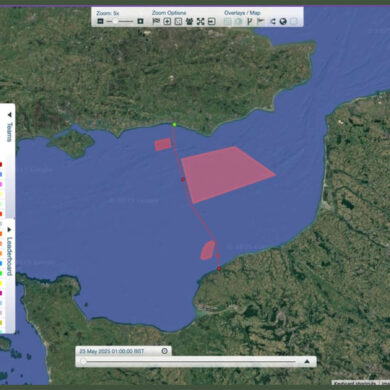The image size is (390, 390).
Task: Click the boxed plus zoom icon
Action: click(167, 21)
